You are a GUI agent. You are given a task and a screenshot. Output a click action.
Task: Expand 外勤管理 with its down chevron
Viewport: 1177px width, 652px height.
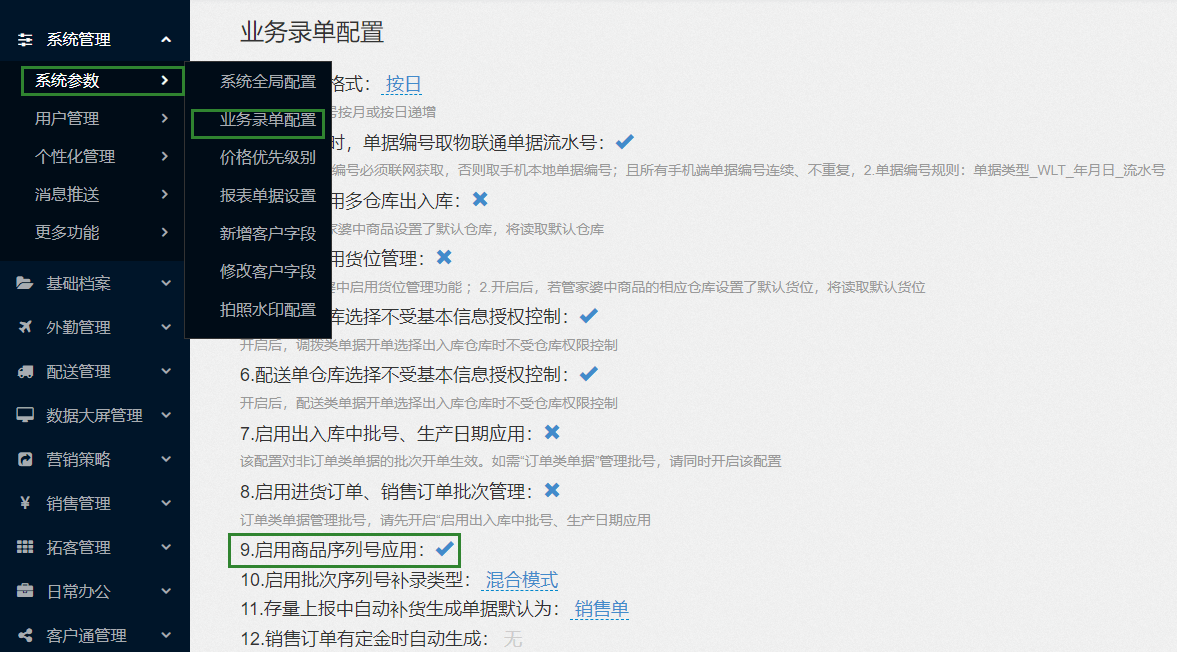point(166,327)
